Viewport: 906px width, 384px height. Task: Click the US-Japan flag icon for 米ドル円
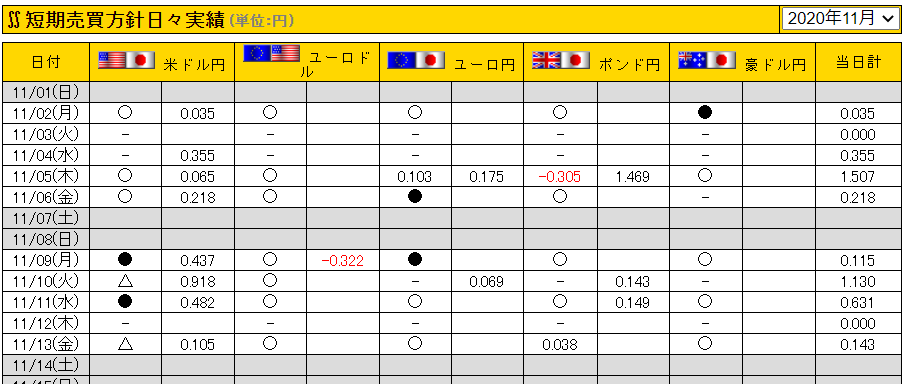[127, 60]
